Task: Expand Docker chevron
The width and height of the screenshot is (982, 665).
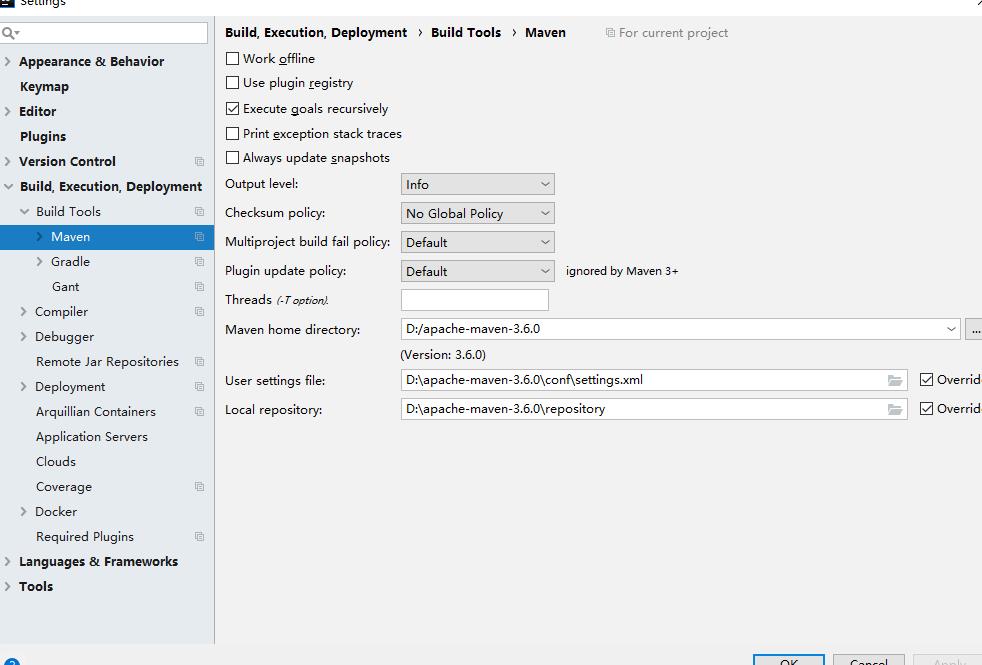Action: (23, 512)
